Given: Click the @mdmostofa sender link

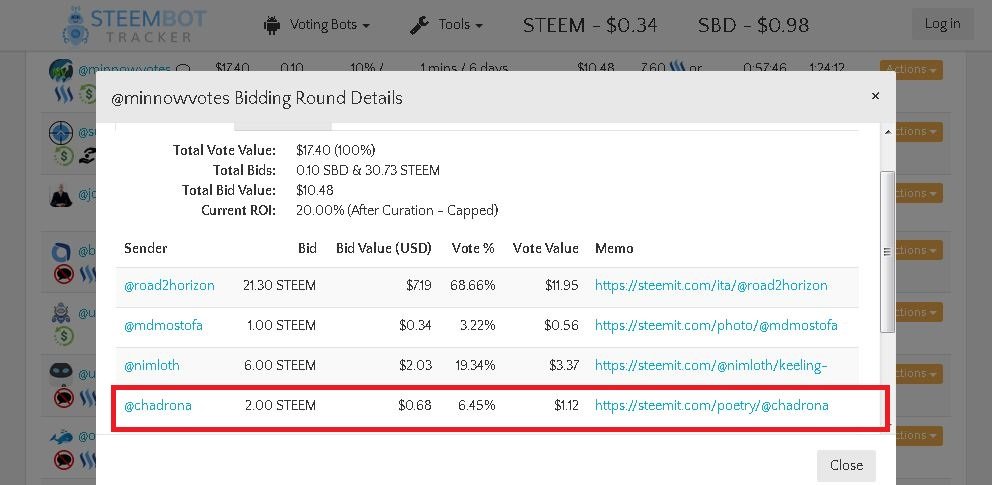Looking at the screenshot, I should click(x=163, y=326).
